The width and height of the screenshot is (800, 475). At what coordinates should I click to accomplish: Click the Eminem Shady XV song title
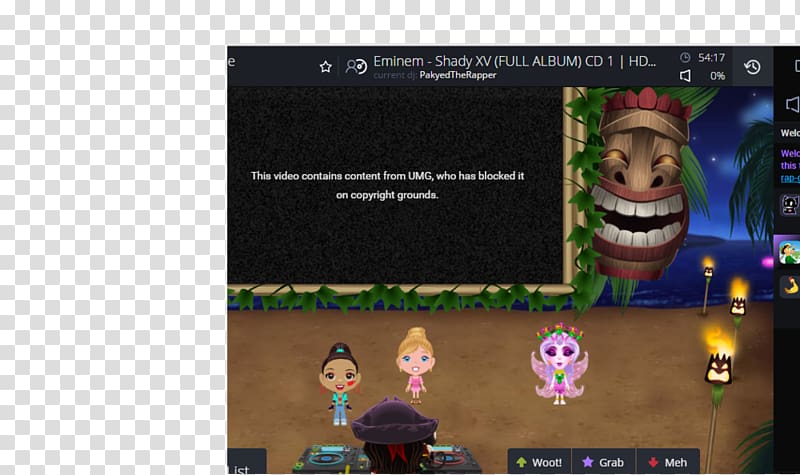514,61
